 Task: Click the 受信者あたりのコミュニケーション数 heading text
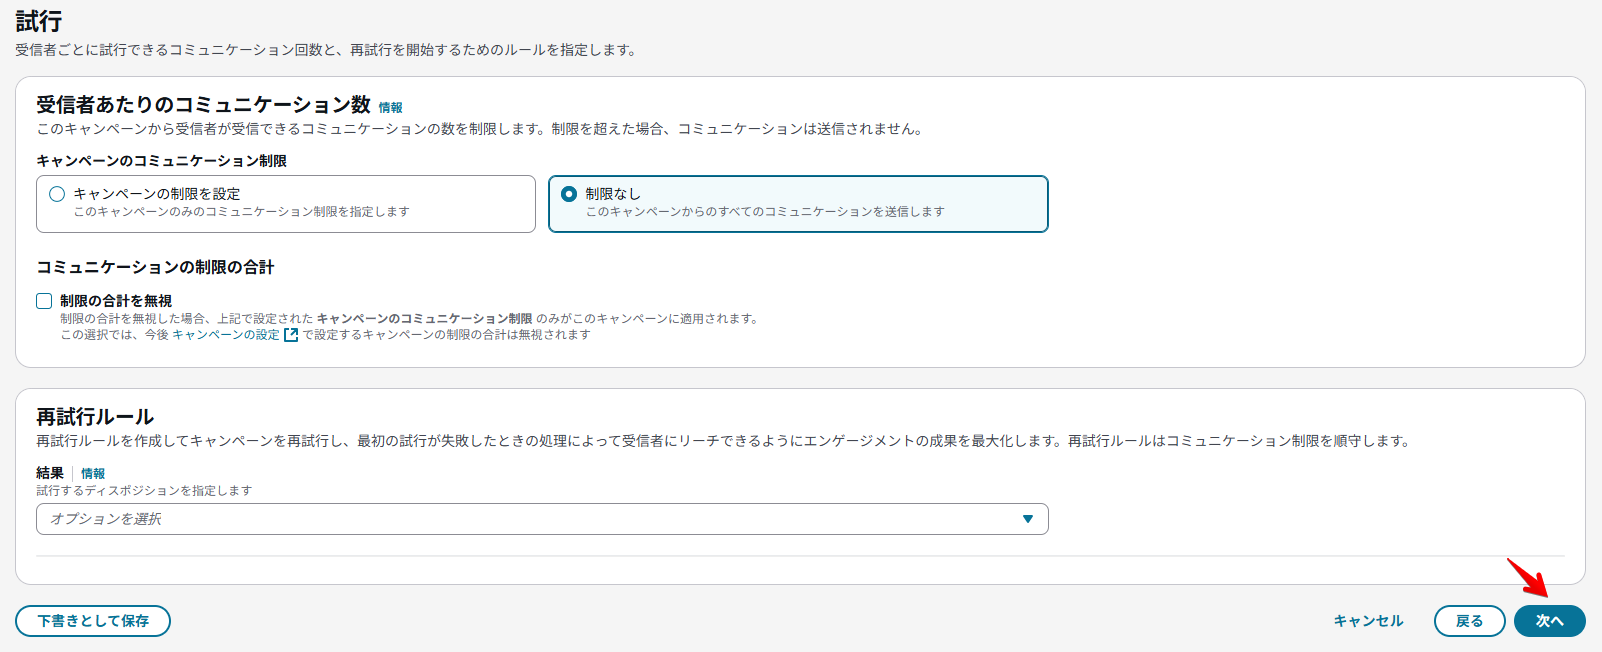(x=203, y=105)
